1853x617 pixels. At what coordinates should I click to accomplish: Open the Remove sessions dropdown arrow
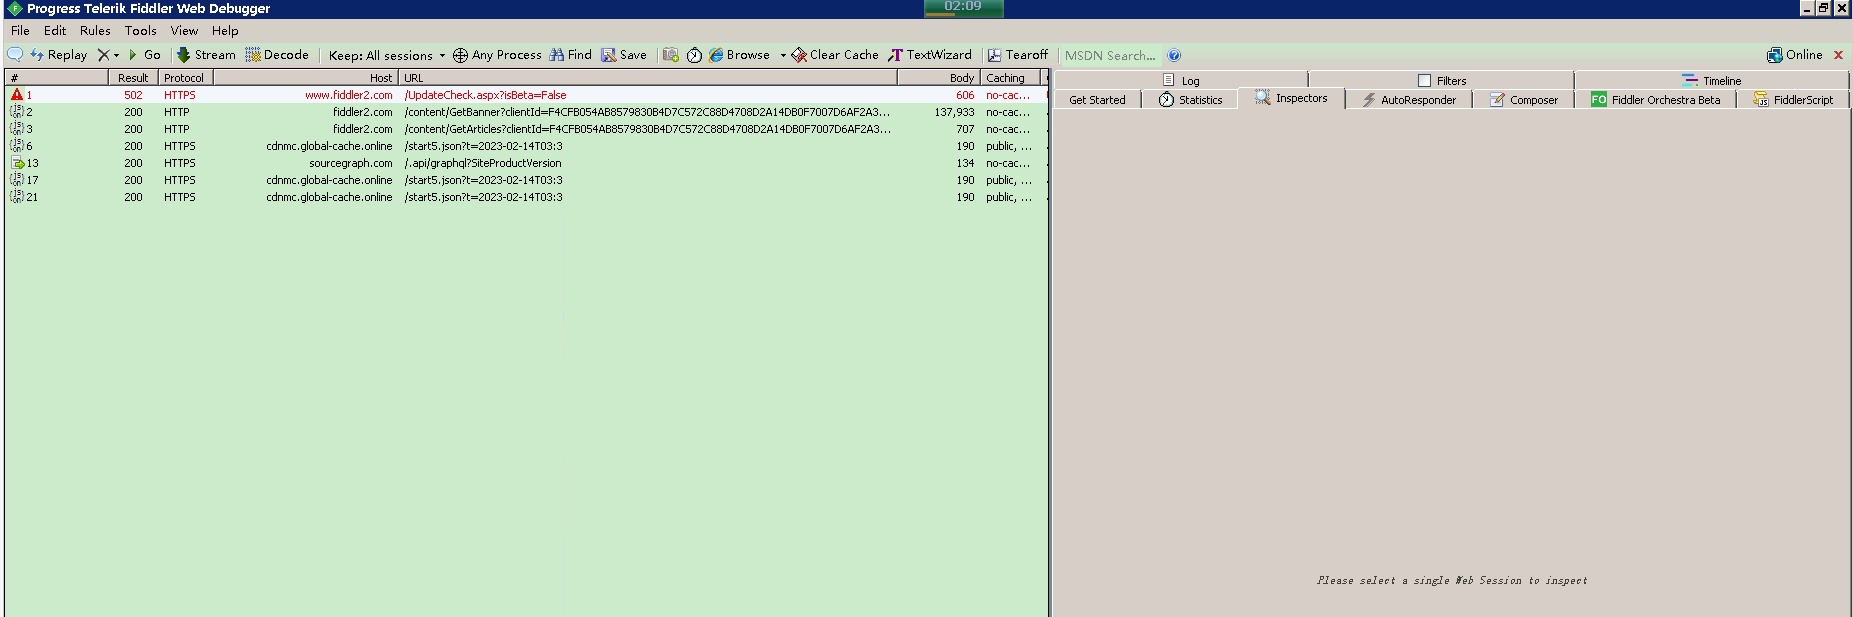(x=116, y=56)
